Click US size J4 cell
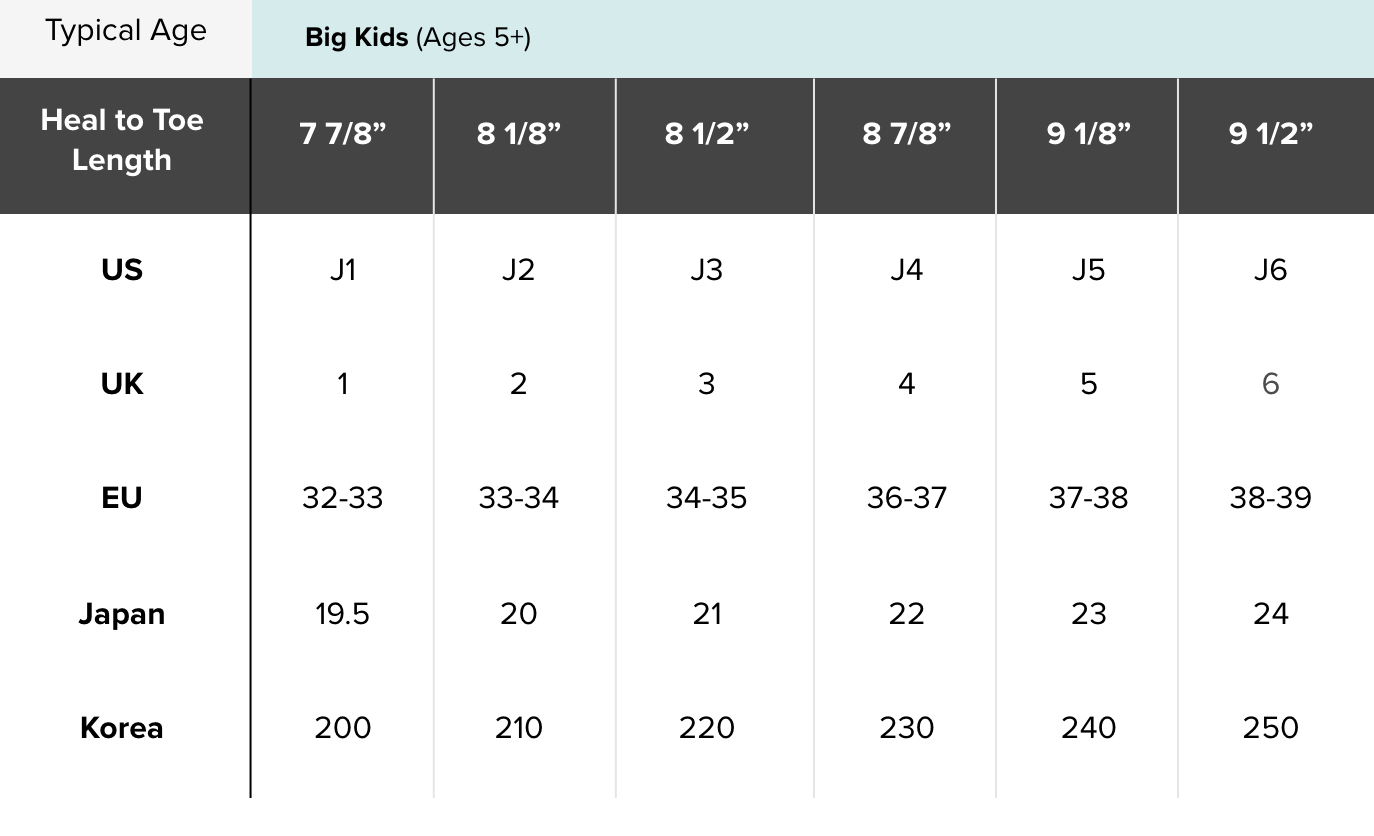 point(906,270)
